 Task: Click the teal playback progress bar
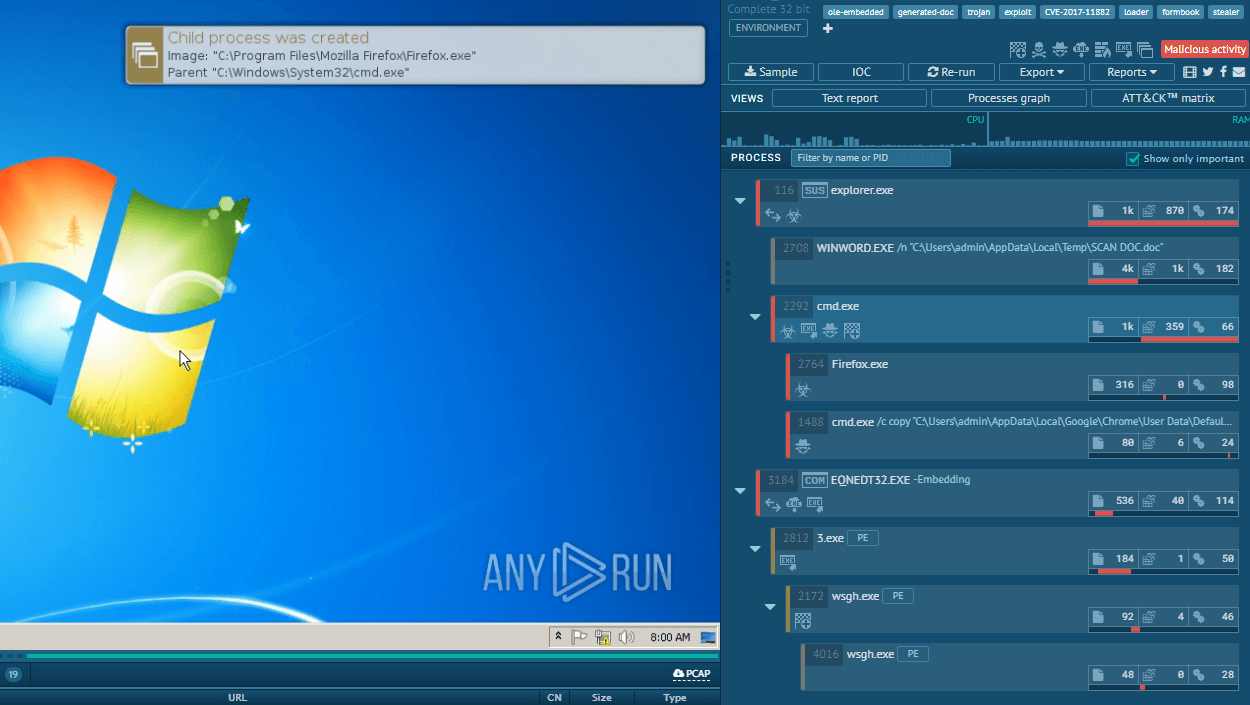[370, 656]
